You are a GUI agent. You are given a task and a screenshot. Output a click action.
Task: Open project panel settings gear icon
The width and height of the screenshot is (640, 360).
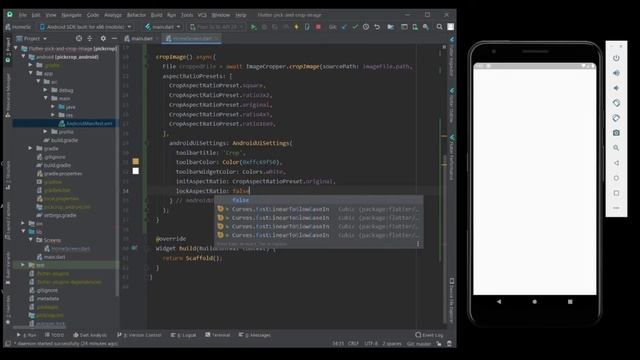103,38
